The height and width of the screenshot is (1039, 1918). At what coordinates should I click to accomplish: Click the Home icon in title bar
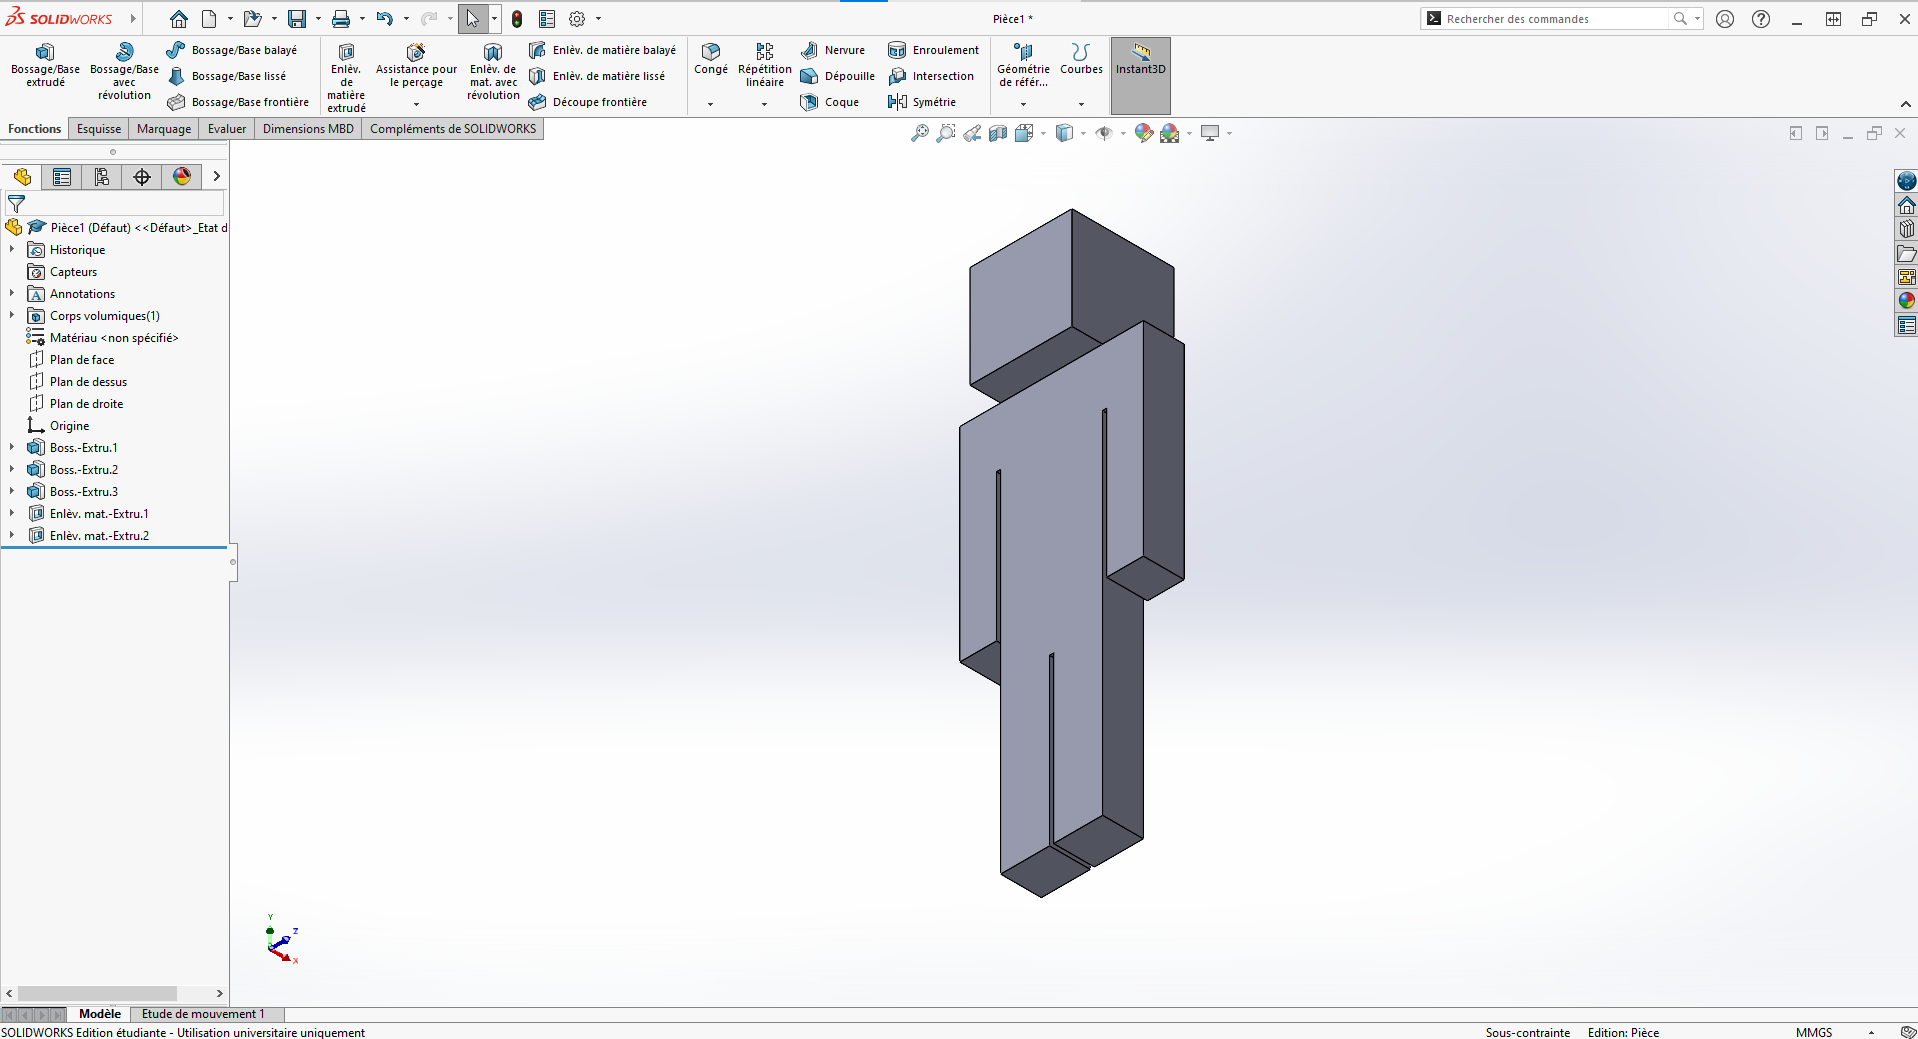tap(179, 19)
